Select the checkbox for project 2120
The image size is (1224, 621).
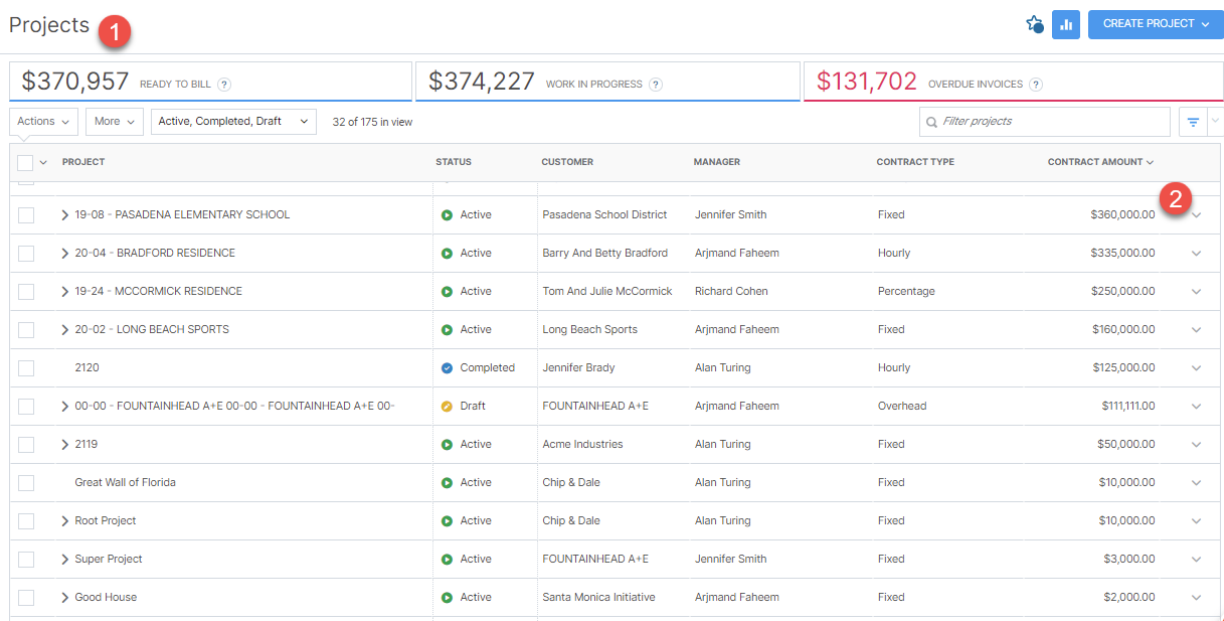[26, 368]
